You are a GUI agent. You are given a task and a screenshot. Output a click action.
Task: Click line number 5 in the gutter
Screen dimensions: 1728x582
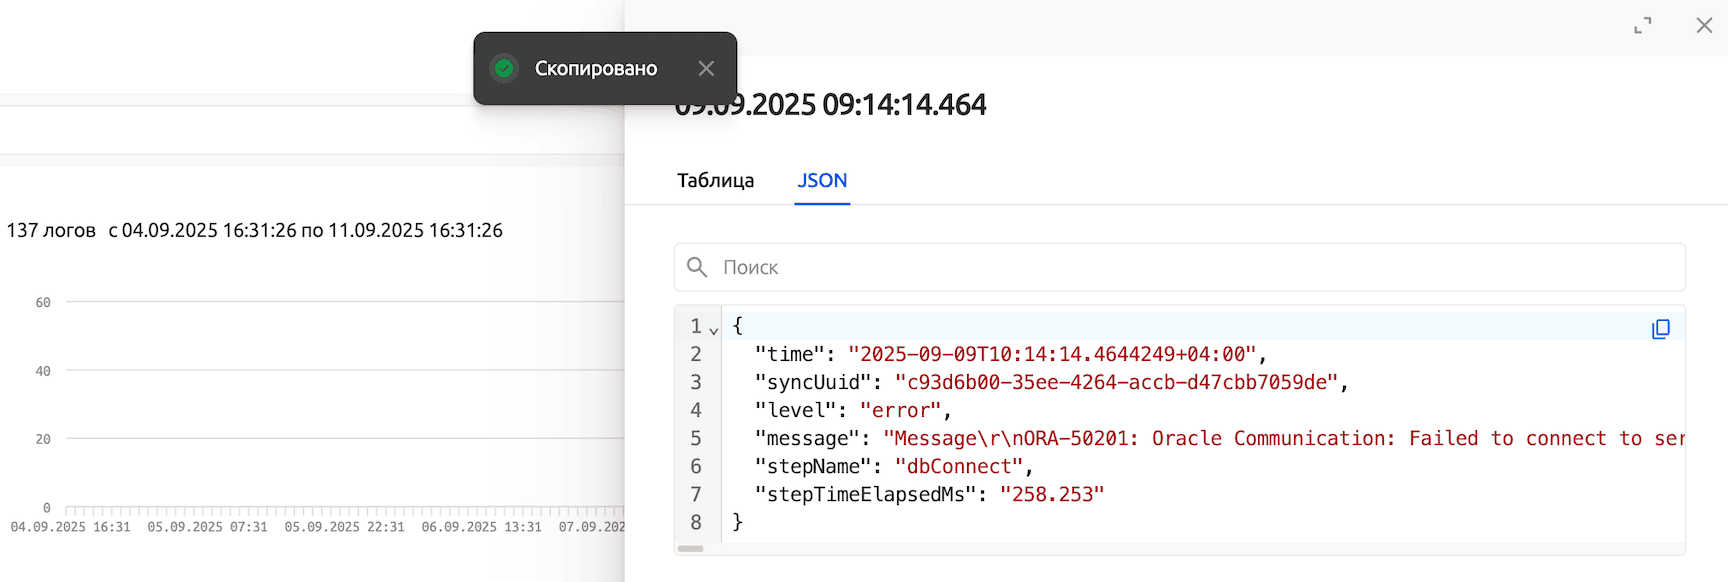pos(696,438)
